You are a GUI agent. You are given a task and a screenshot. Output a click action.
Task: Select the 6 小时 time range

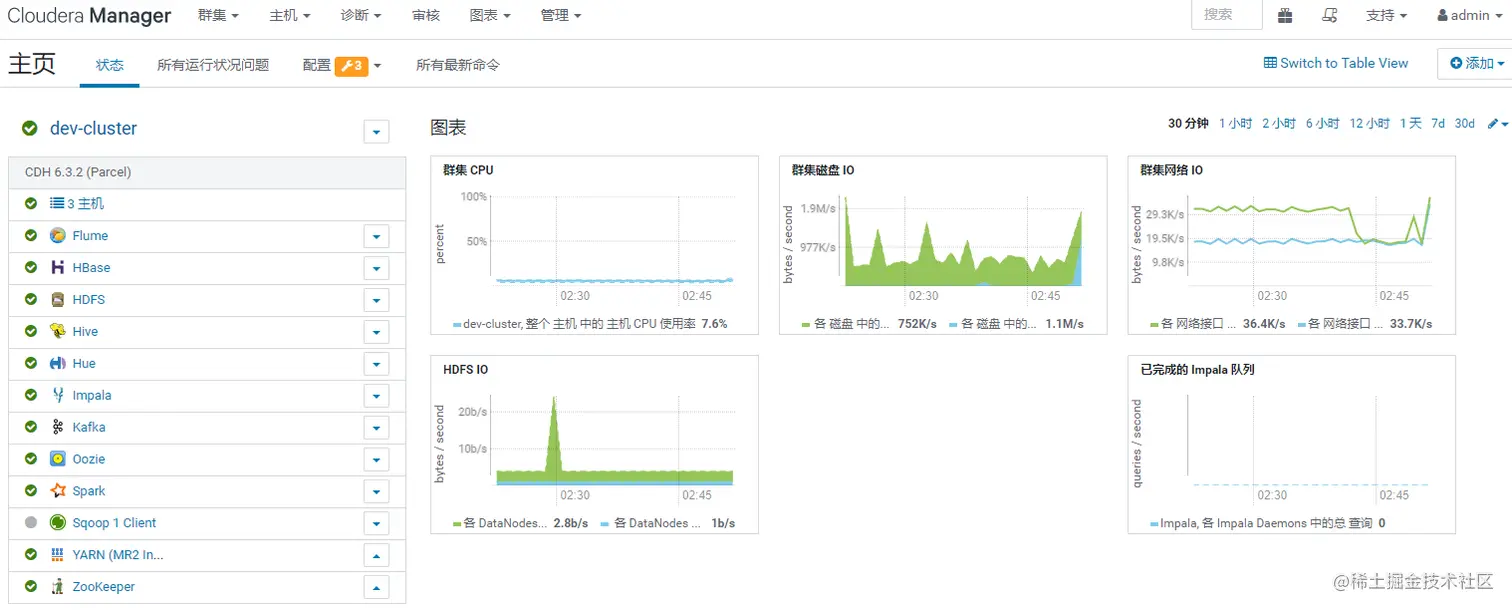click(1322, 124)
